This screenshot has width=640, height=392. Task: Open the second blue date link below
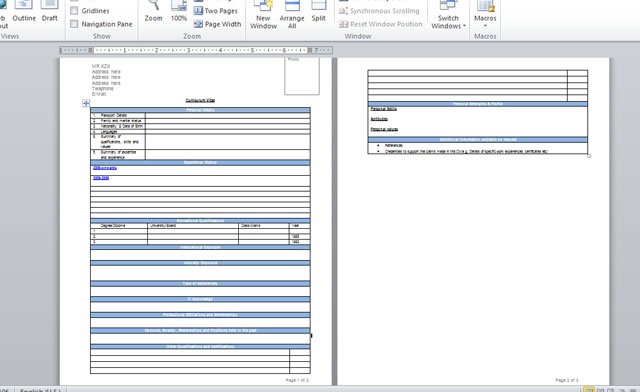[101, 178]
